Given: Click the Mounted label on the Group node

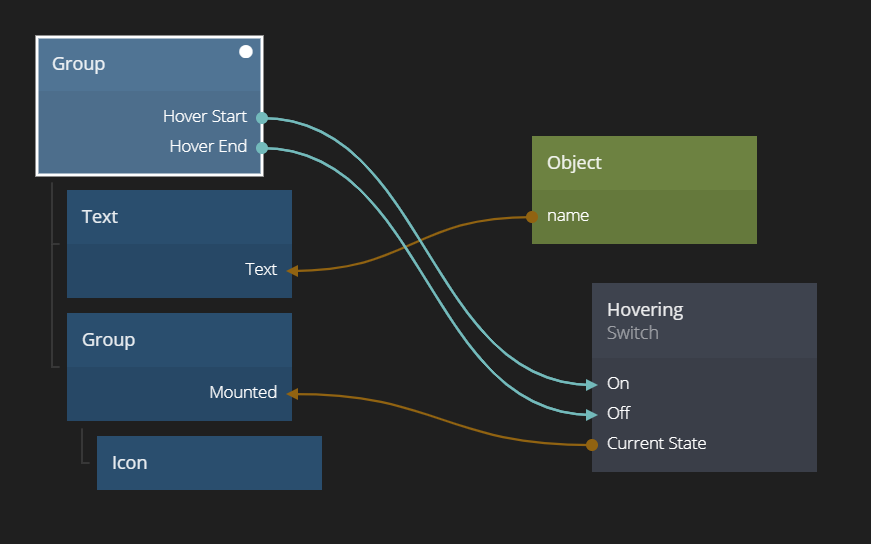Looking at the screenshot, I should (243, 393).
